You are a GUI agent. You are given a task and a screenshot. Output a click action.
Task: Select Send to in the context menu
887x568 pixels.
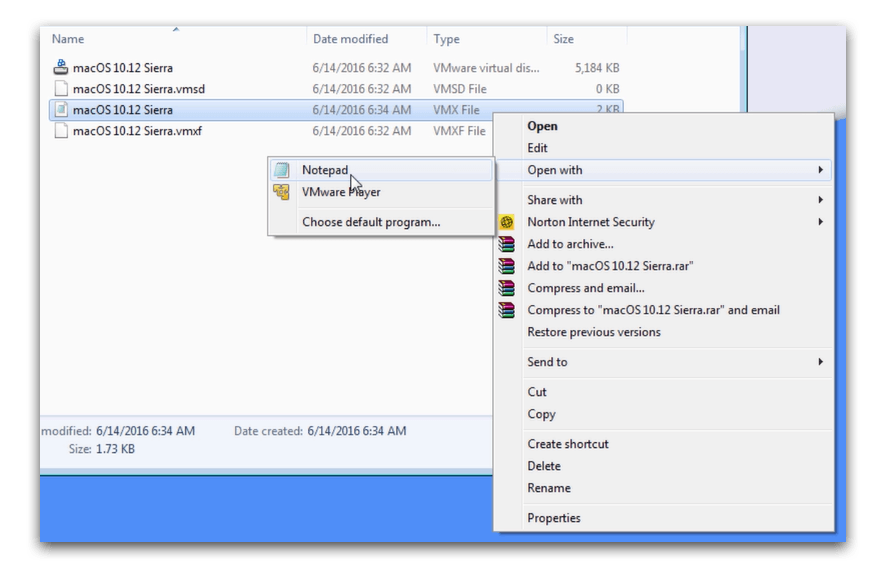tap(663, 362)
